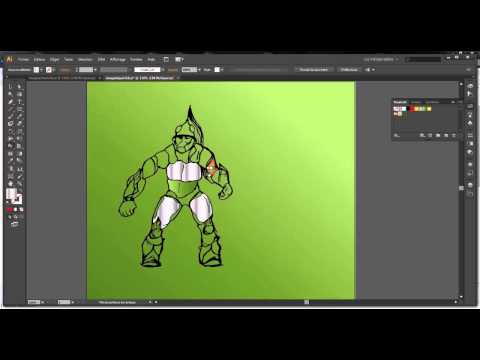Open the Objet menu
This screenshot has width=480, height=360.
54,60
